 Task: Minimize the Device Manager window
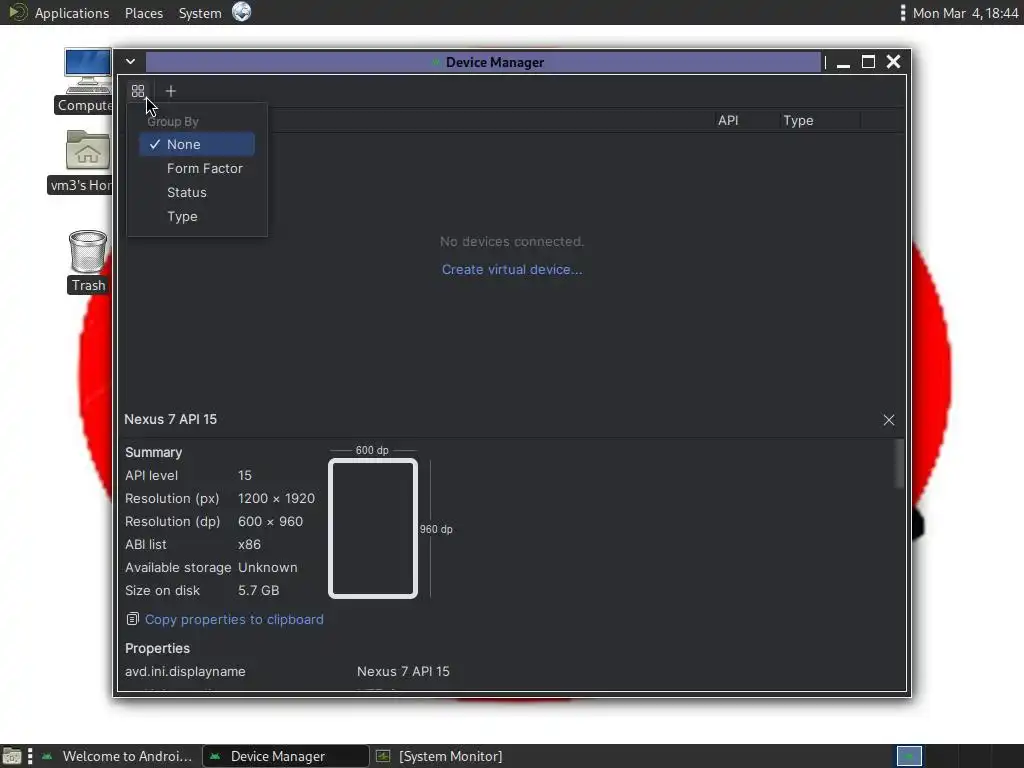[x=843, y=63]
